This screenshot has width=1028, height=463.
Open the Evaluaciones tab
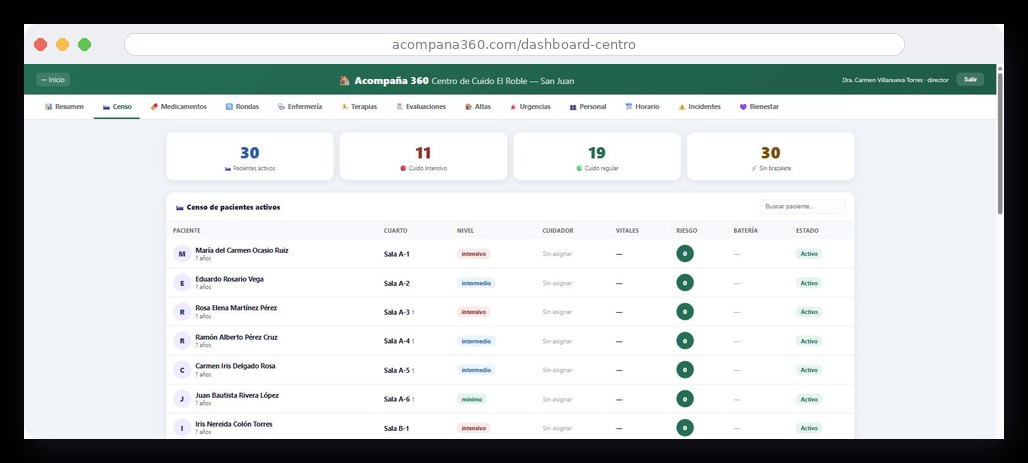420,107
